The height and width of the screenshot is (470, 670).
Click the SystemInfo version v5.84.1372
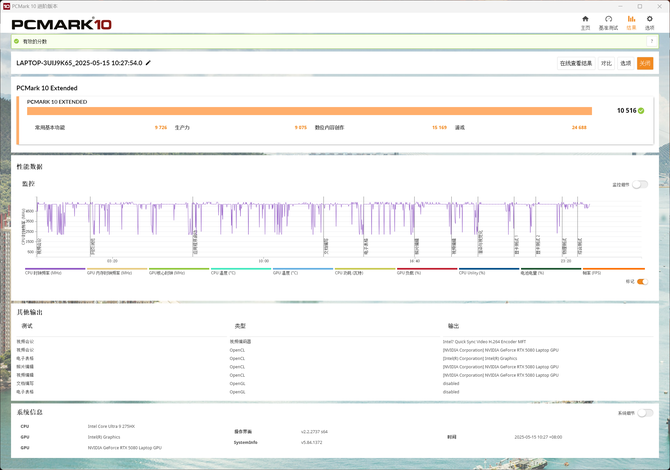coord(311,442)
